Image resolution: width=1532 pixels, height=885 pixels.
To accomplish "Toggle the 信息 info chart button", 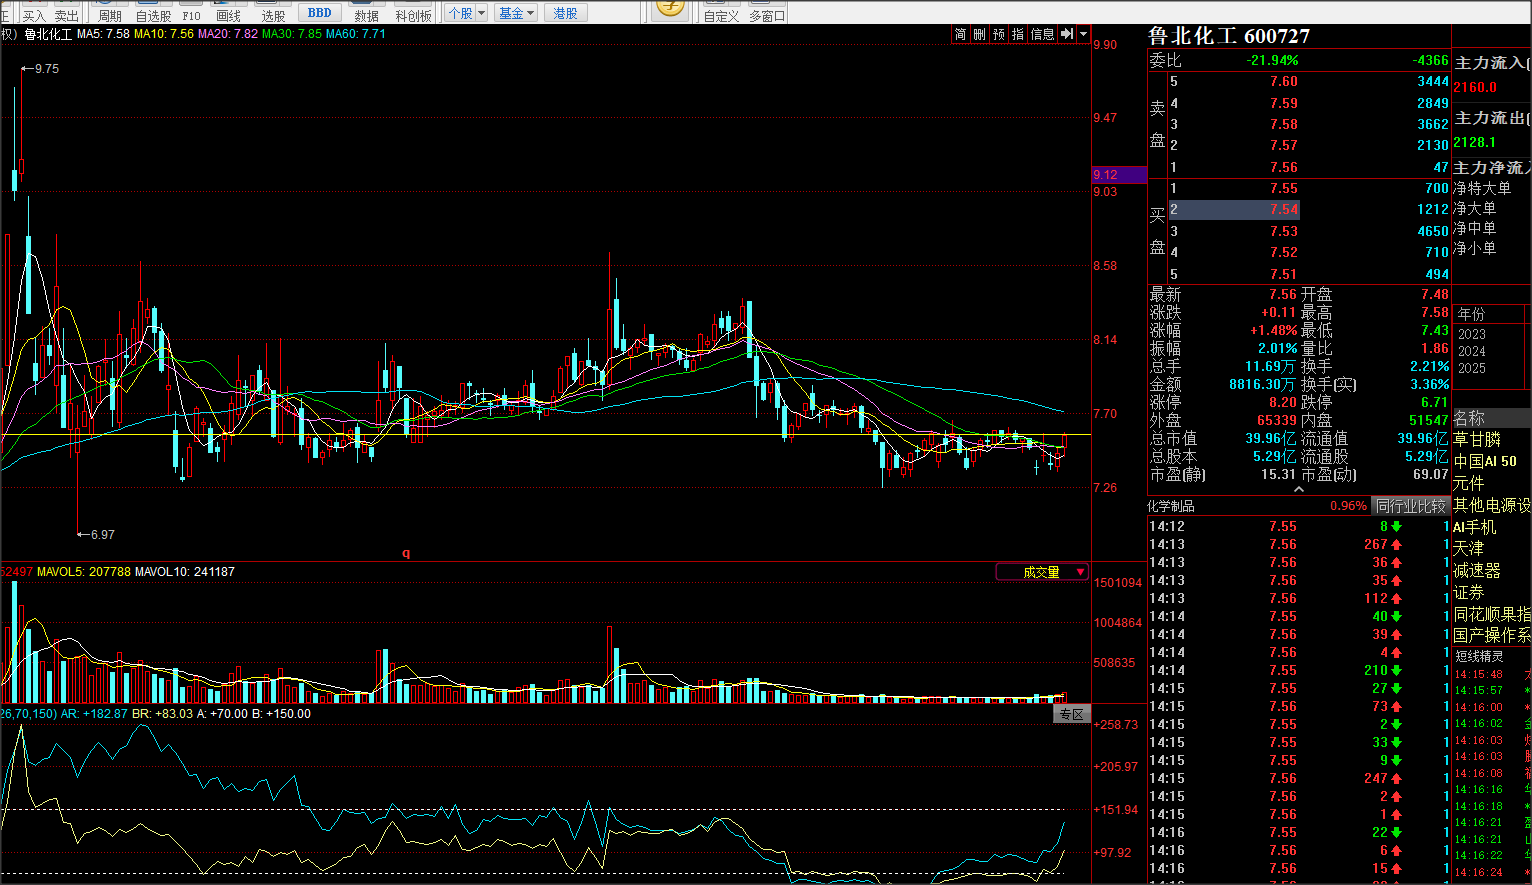I will click(1042, 34).
